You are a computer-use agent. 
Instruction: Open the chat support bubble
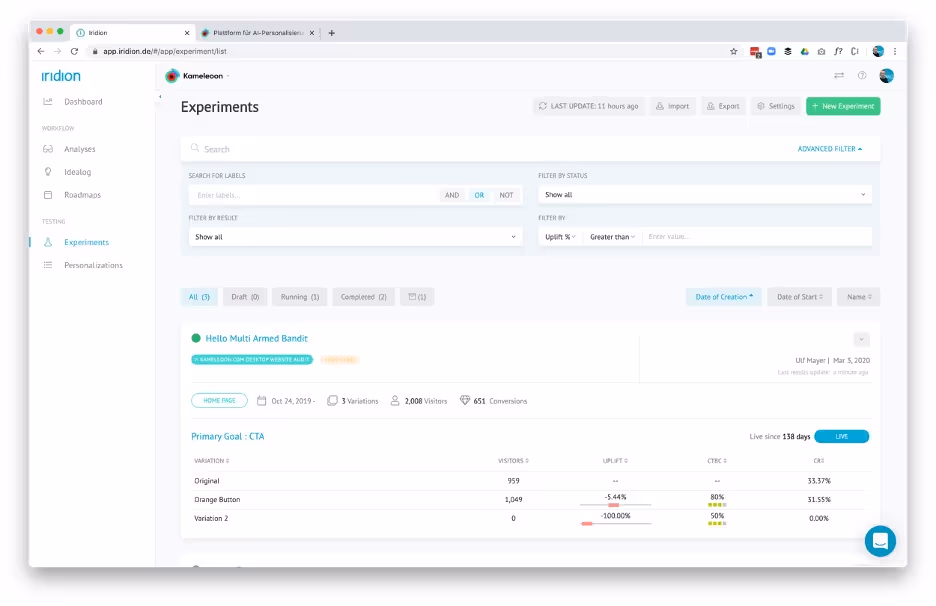[880, 541]
